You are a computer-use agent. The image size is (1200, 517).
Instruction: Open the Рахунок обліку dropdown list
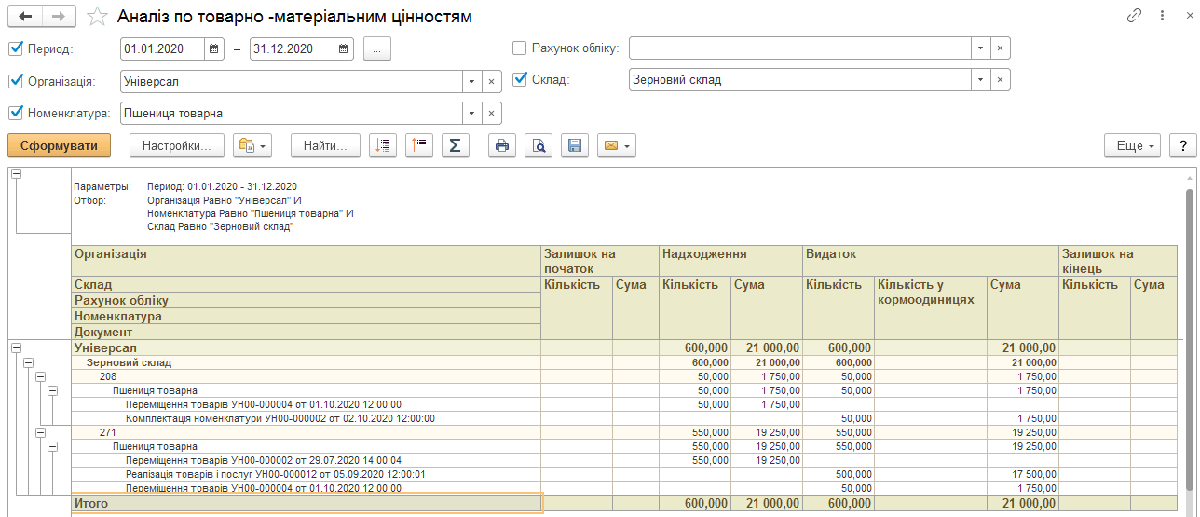tap(981, 48)
